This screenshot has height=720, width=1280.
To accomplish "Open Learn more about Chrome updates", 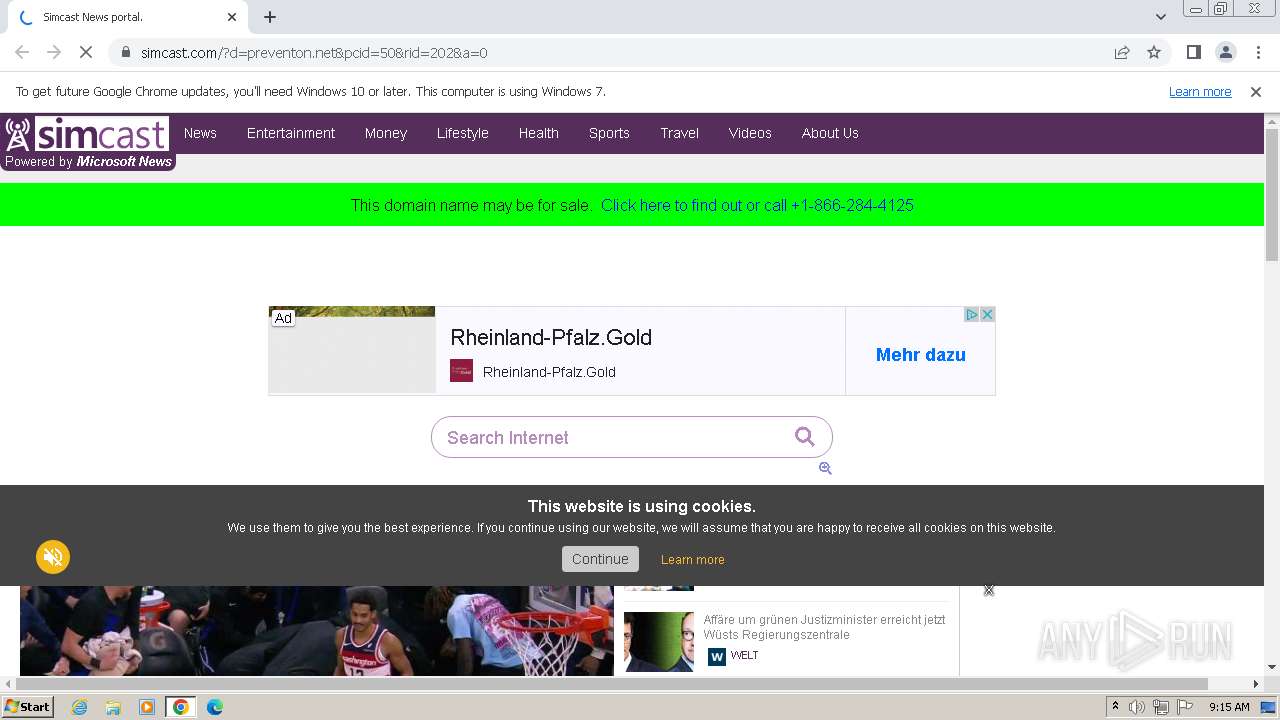I will click(1200, 92).
